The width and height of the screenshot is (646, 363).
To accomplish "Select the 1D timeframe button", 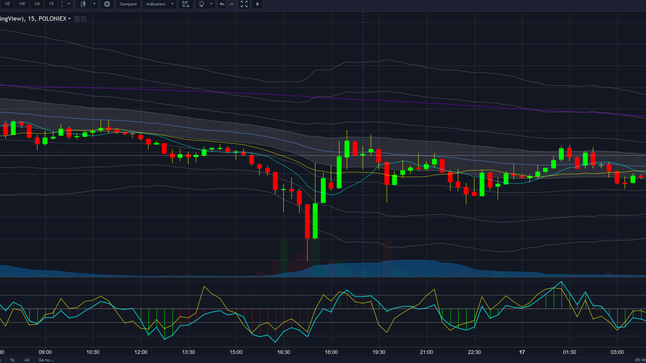I will point(7,4).
